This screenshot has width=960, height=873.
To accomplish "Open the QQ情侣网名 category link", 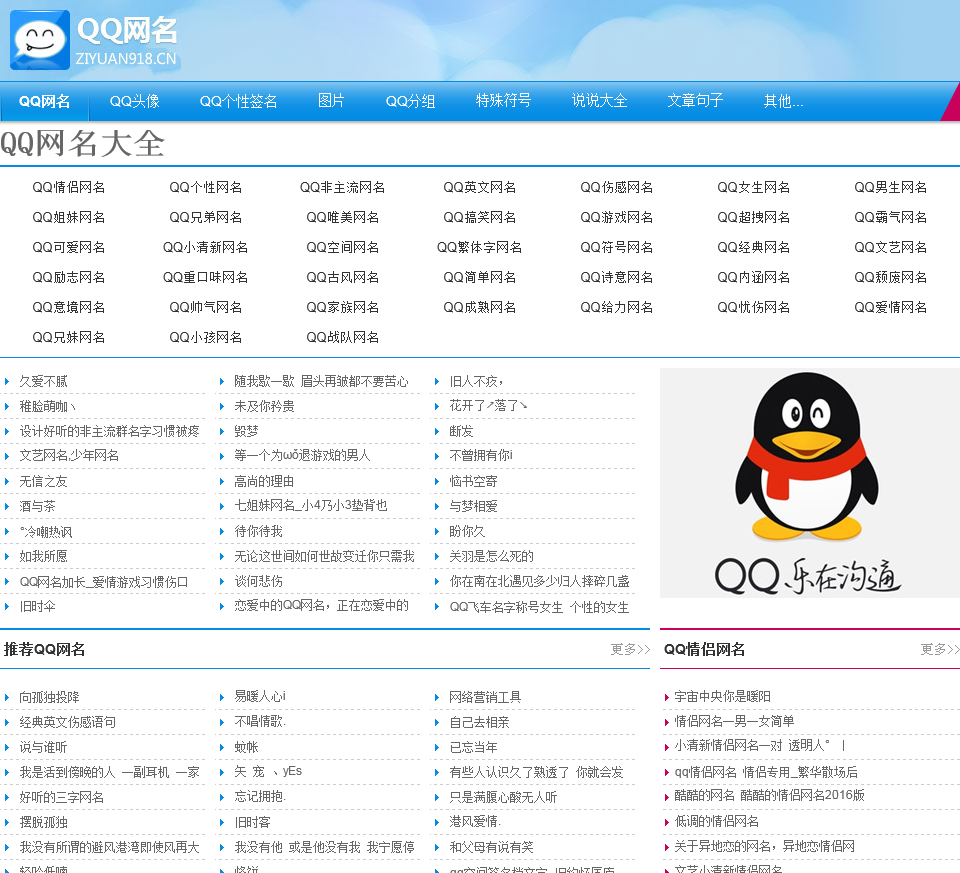I will point(69,187).
